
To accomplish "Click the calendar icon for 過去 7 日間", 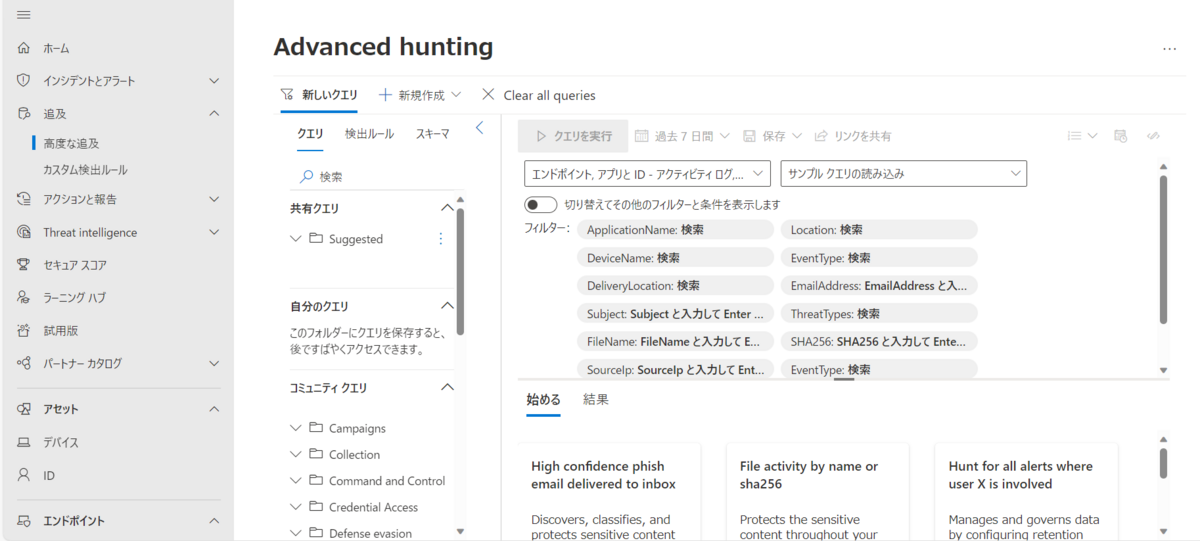I will pyautogui.click(x=642, y=136).
